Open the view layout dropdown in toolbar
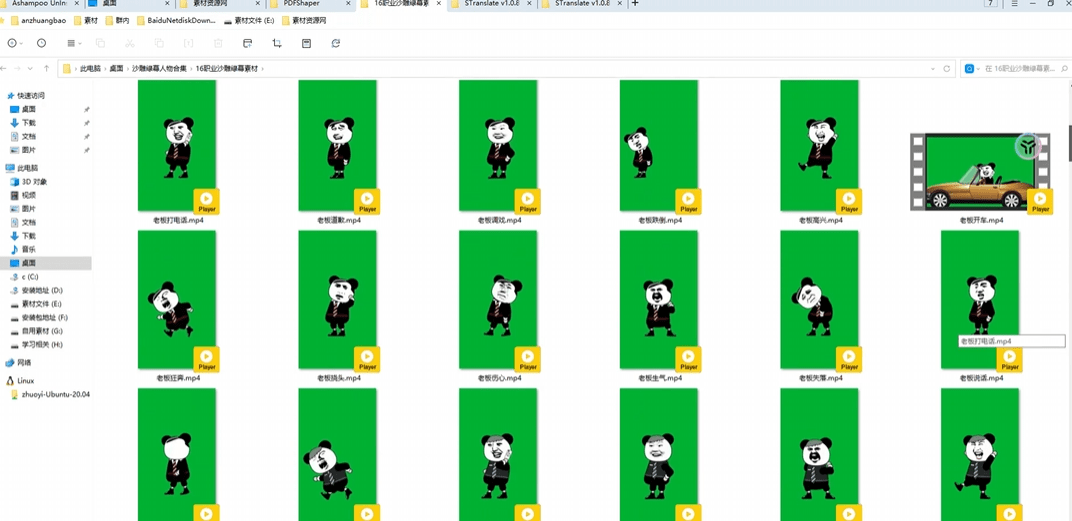 coord(74,44)
